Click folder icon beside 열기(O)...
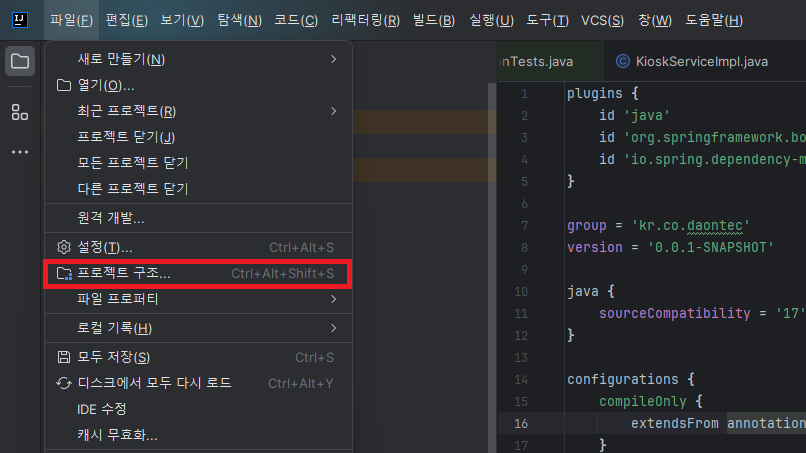 click(64, 85)
